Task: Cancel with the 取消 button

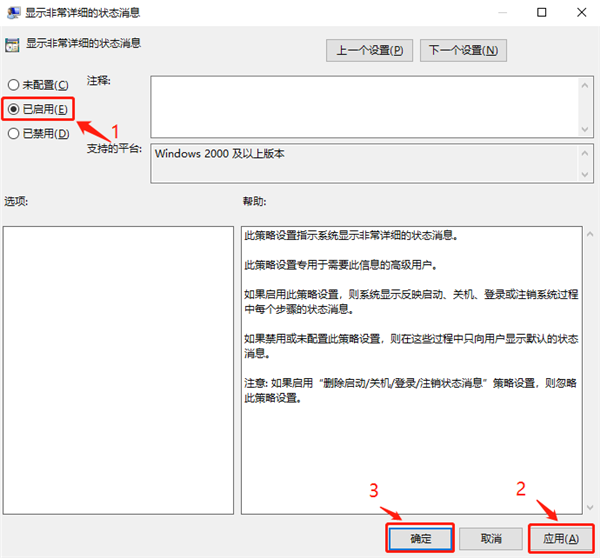Action: coord(491,538)
